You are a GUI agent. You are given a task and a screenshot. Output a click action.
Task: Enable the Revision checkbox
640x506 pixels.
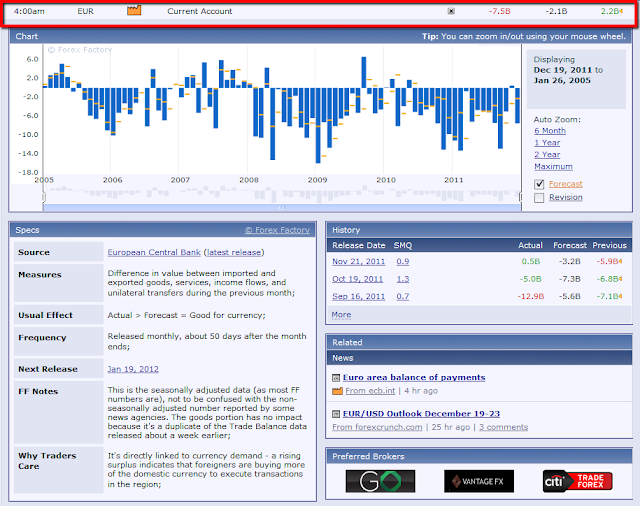(x=539, y=198)
